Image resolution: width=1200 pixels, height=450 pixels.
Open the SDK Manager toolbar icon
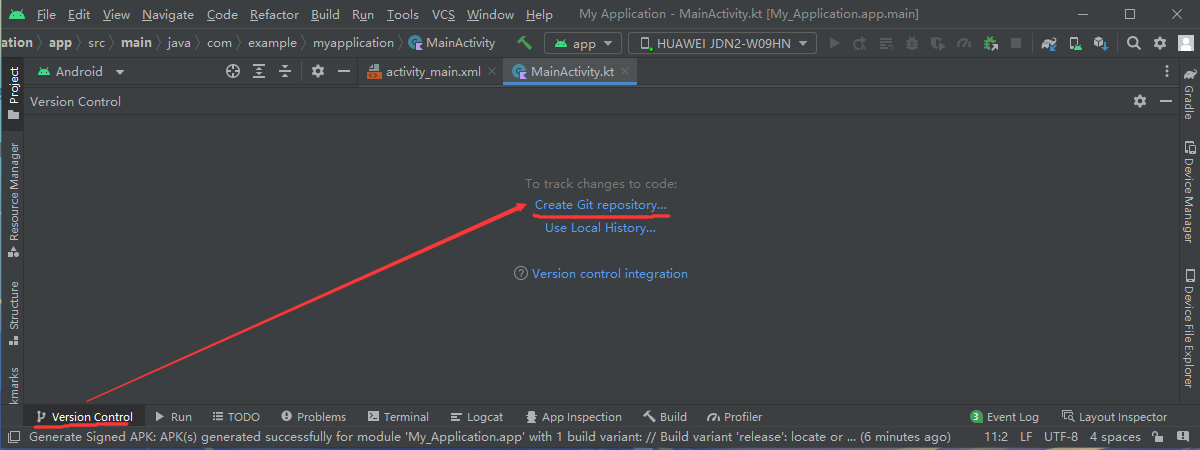click(1101, 43)
